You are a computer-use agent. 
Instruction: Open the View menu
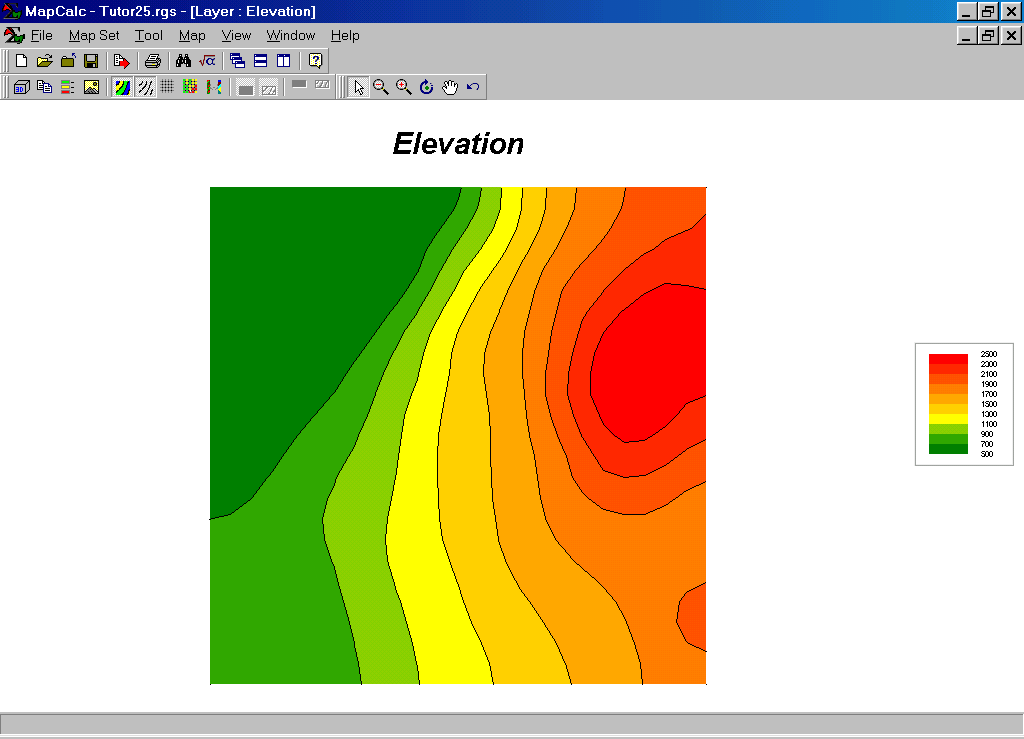click(x=236, y=36)
